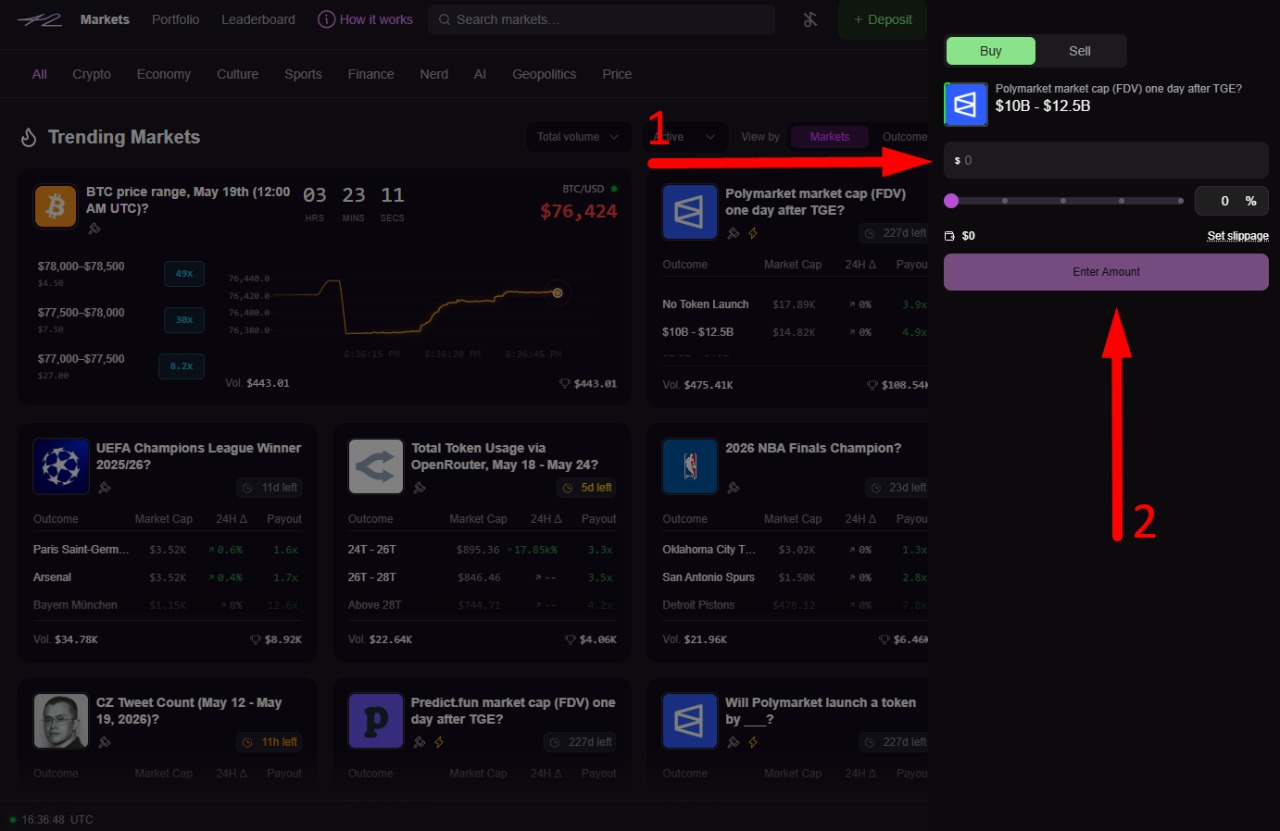Click the 8.2x payout button for $77,000–$77,500
The image size is (1280, 831).
(181, 366)
